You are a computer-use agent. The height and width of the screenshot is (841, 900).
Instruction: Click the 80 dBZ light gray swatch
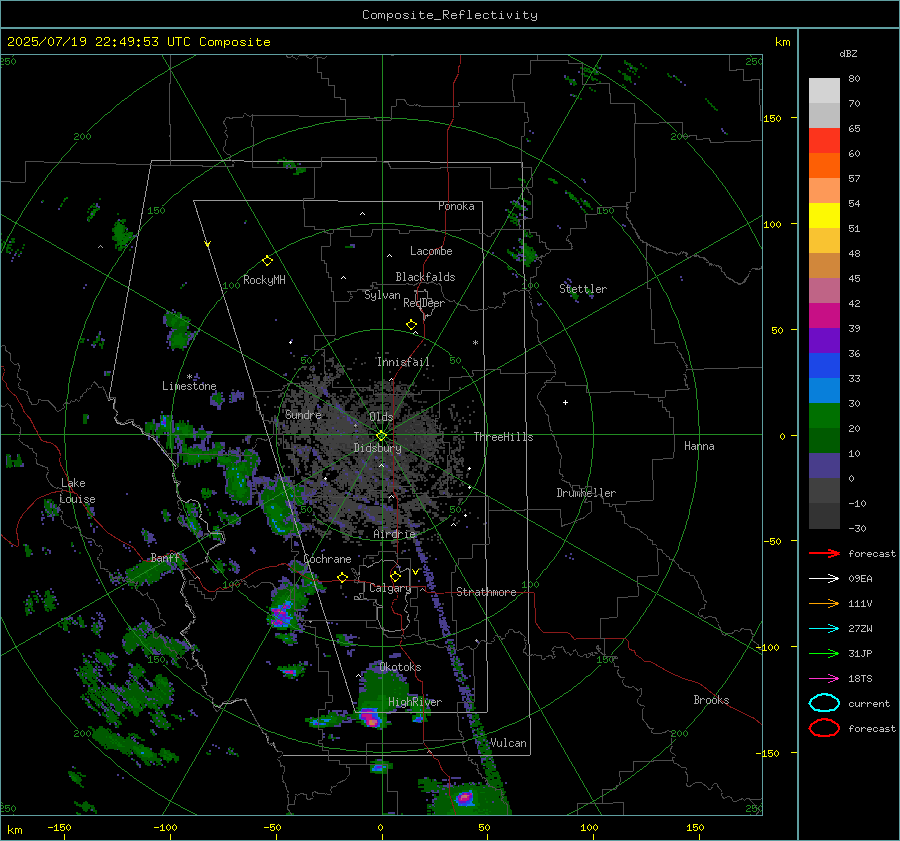824,91
